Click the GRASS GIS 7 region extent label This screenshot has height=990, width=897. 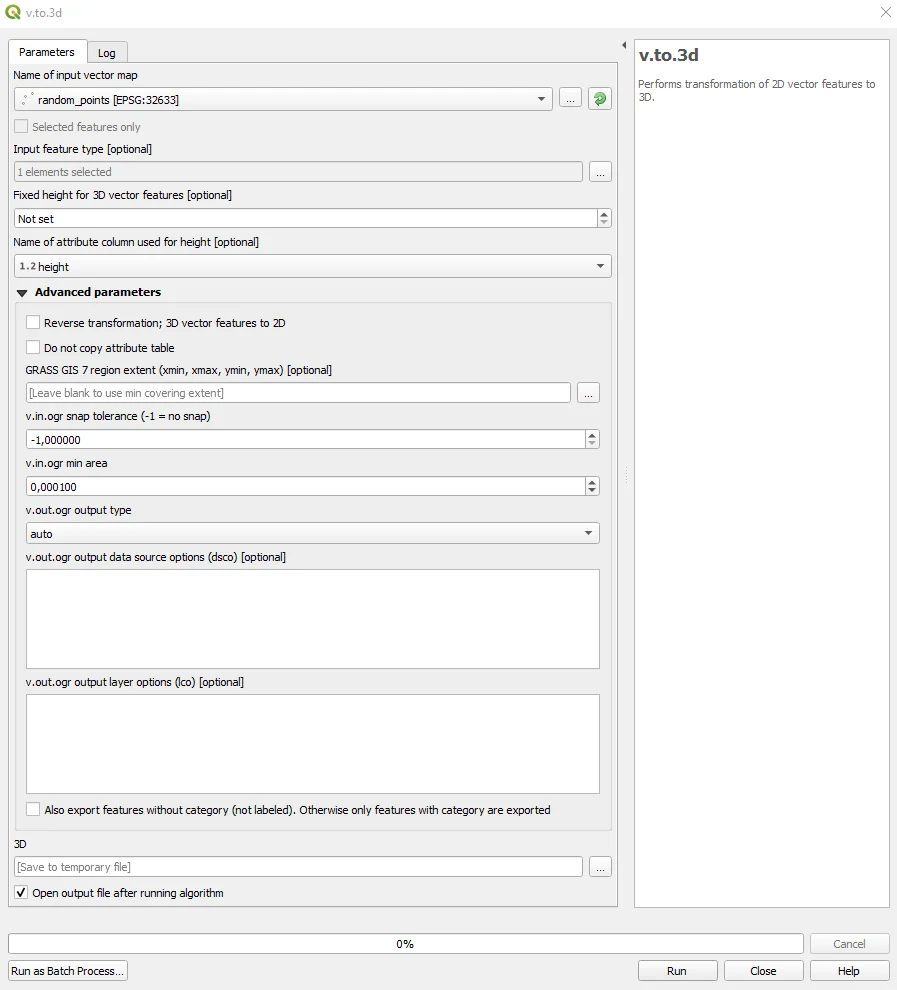point(179,370)
